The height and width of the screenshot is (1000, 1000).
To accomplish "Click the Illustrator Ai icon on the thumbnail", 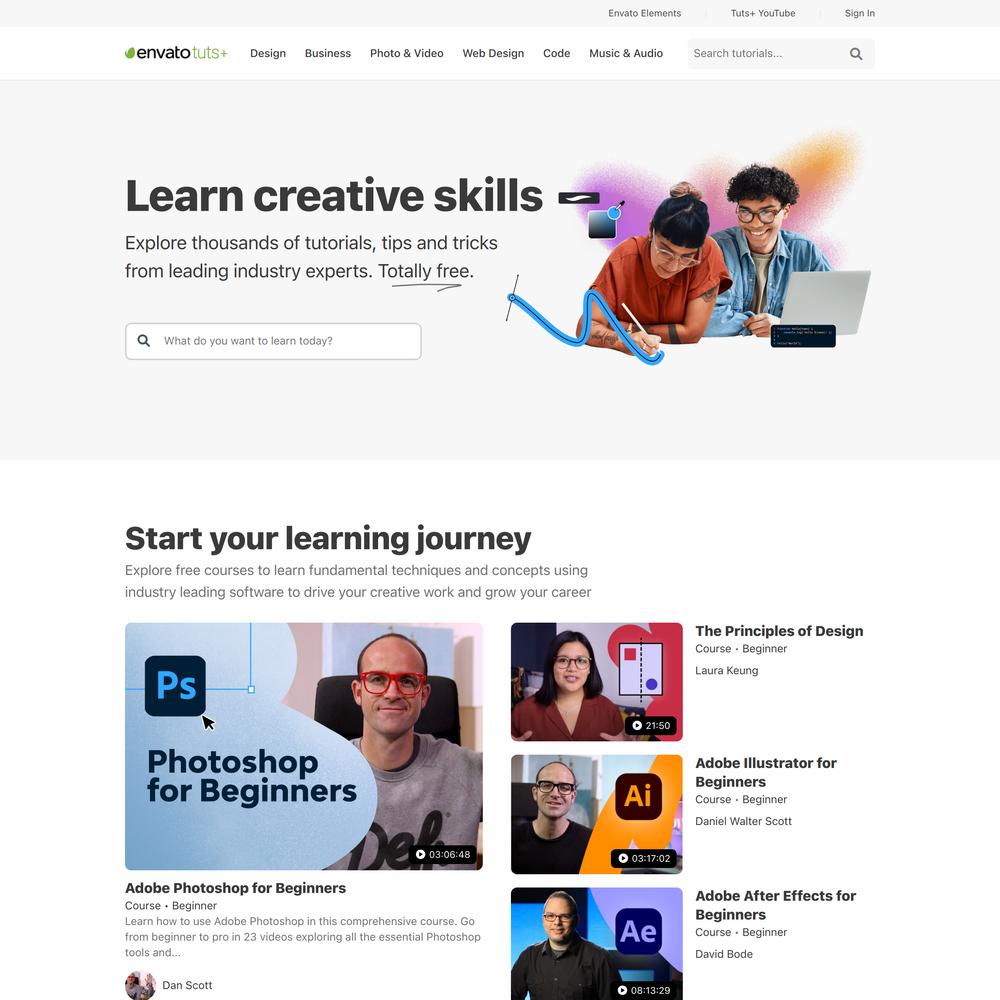I will click(638, 796).
